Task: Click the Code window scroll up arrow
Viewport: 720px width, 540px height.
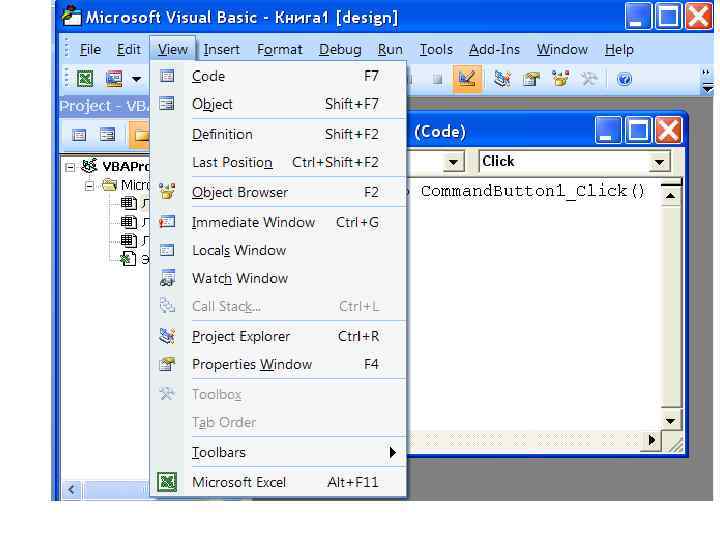Action: pos(670,196)
